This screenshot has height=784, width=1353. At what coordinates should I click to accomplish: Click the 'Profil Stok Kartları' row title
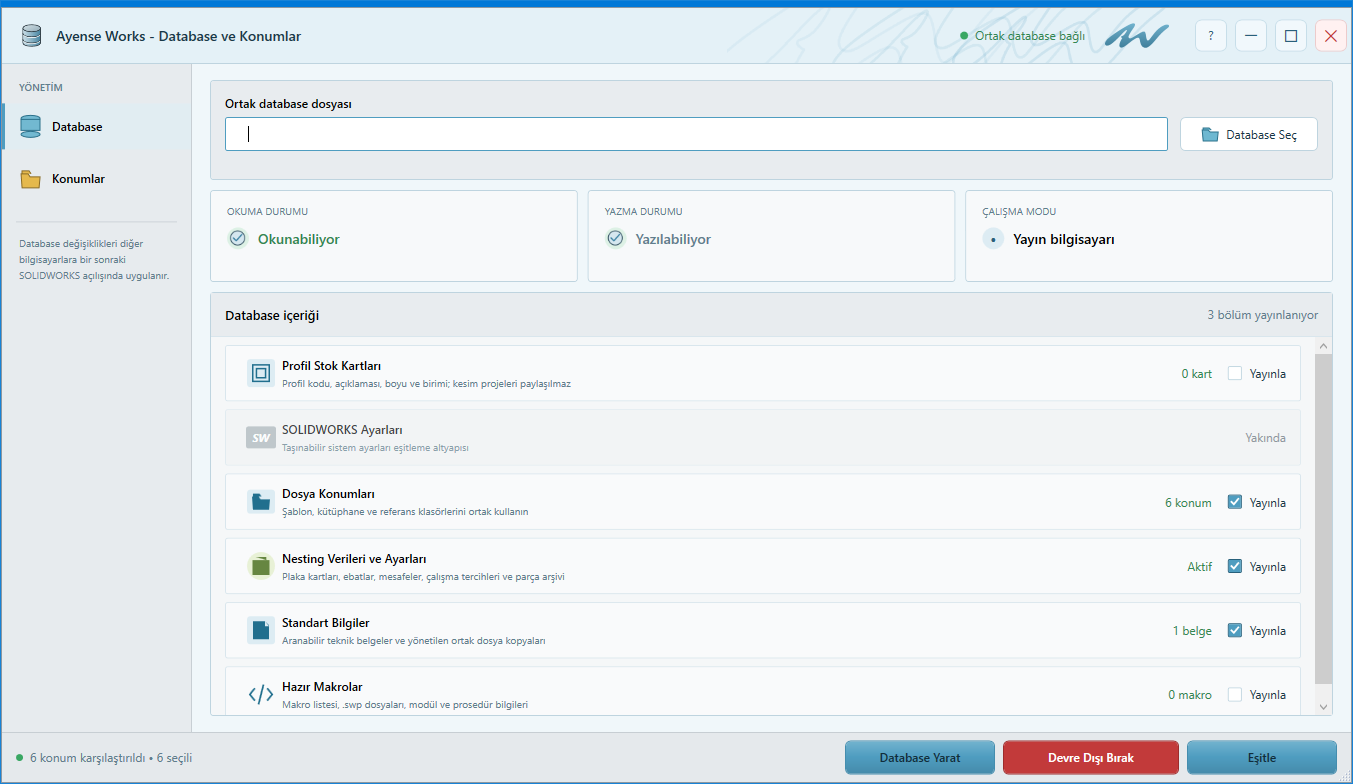point(331,366)
